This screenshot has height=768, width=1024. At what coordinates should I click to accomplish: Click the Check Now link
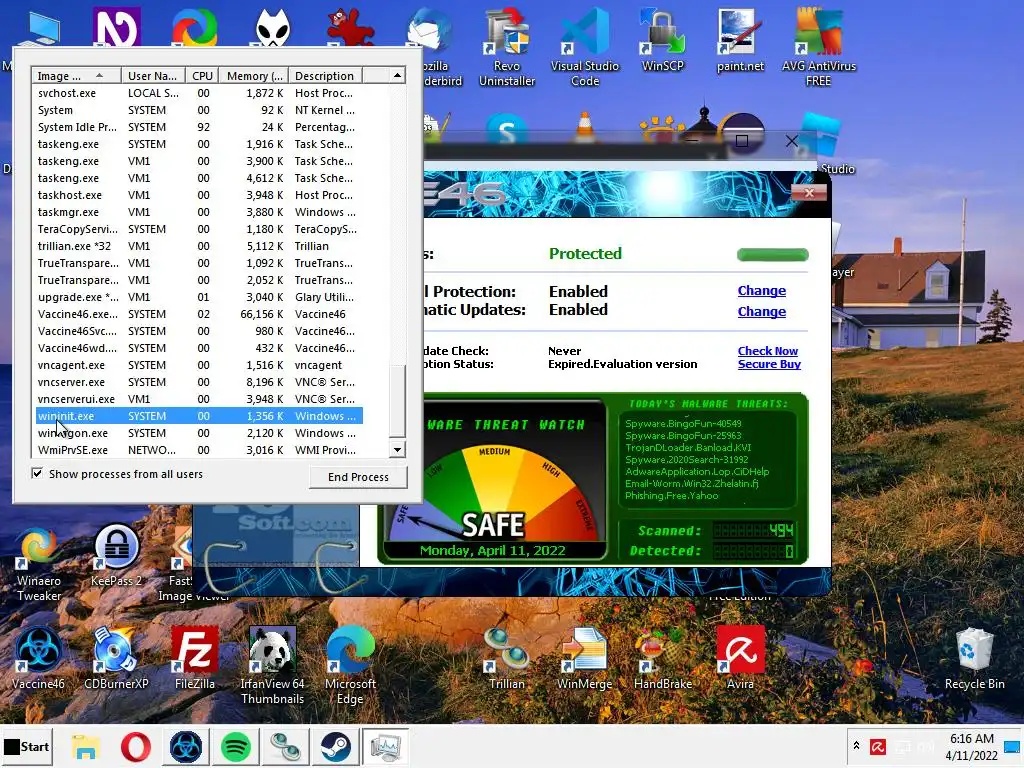[x=768, y=351]
